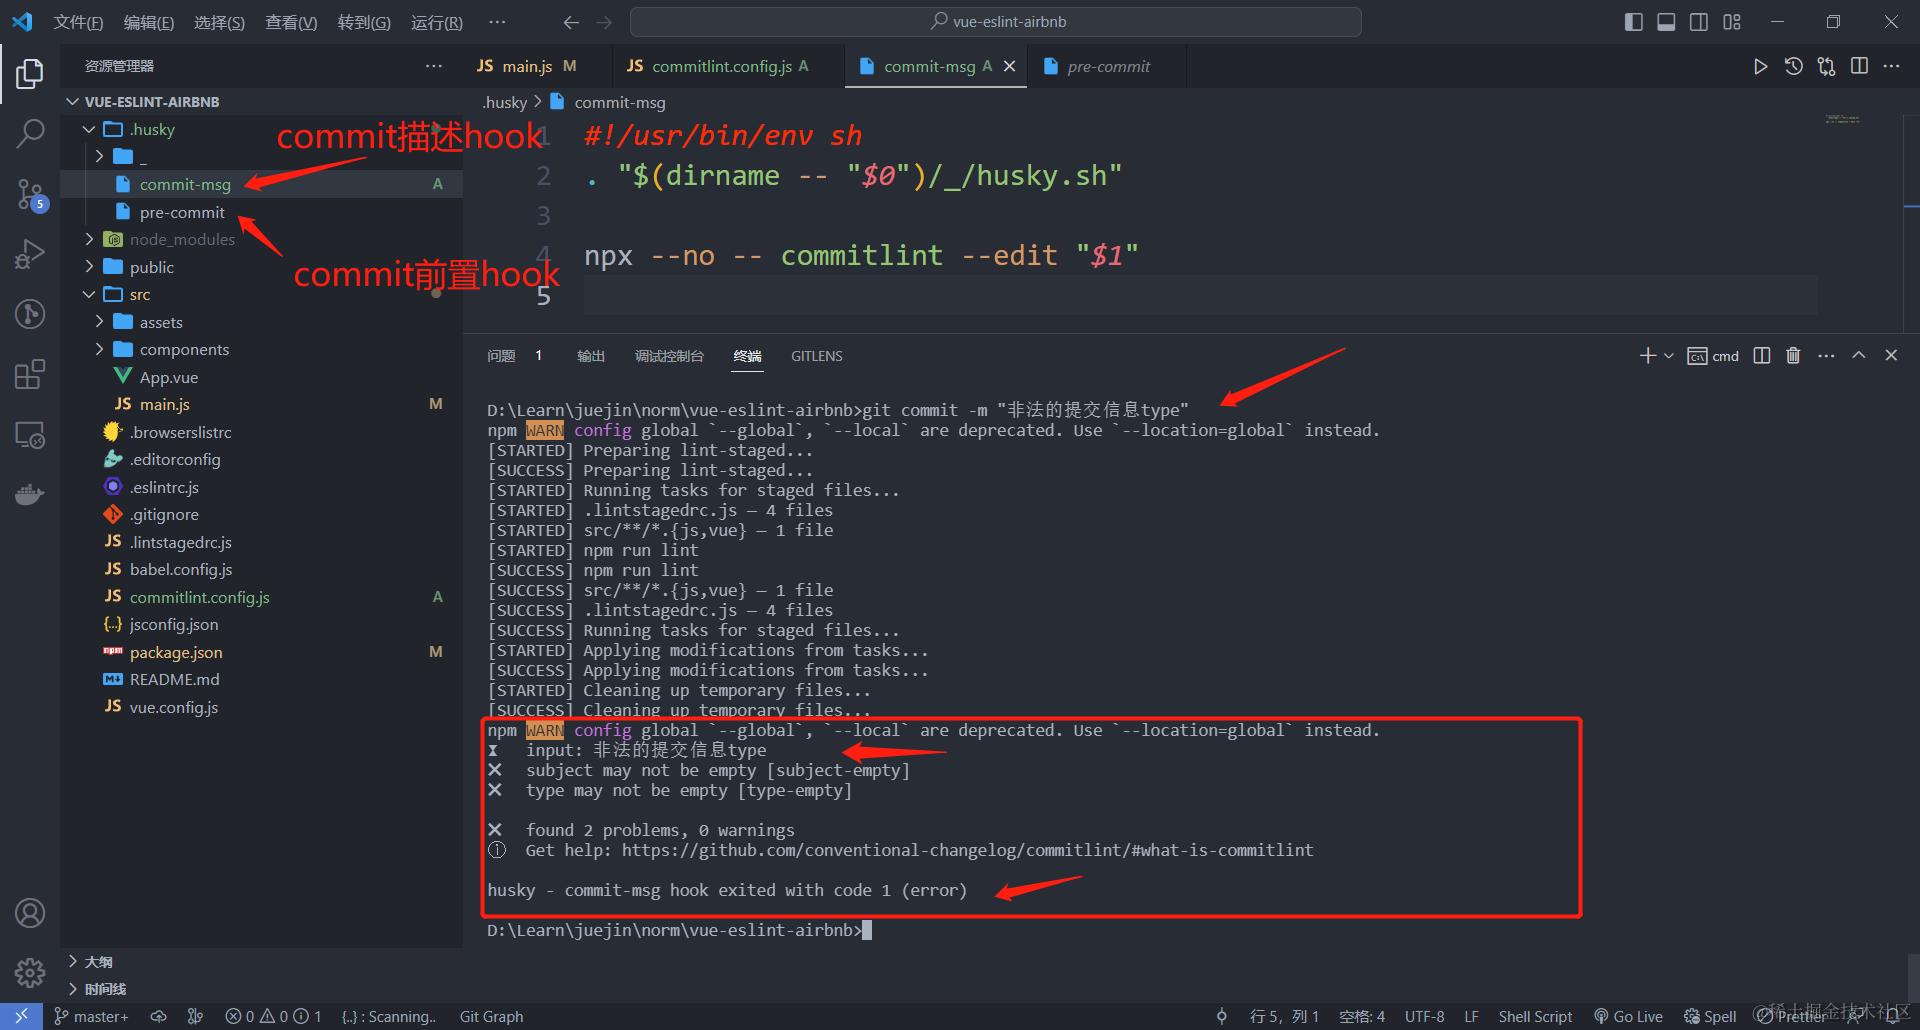
Task: Go back in navigation history
Action: pyautogui.click(x=571, y=22)
